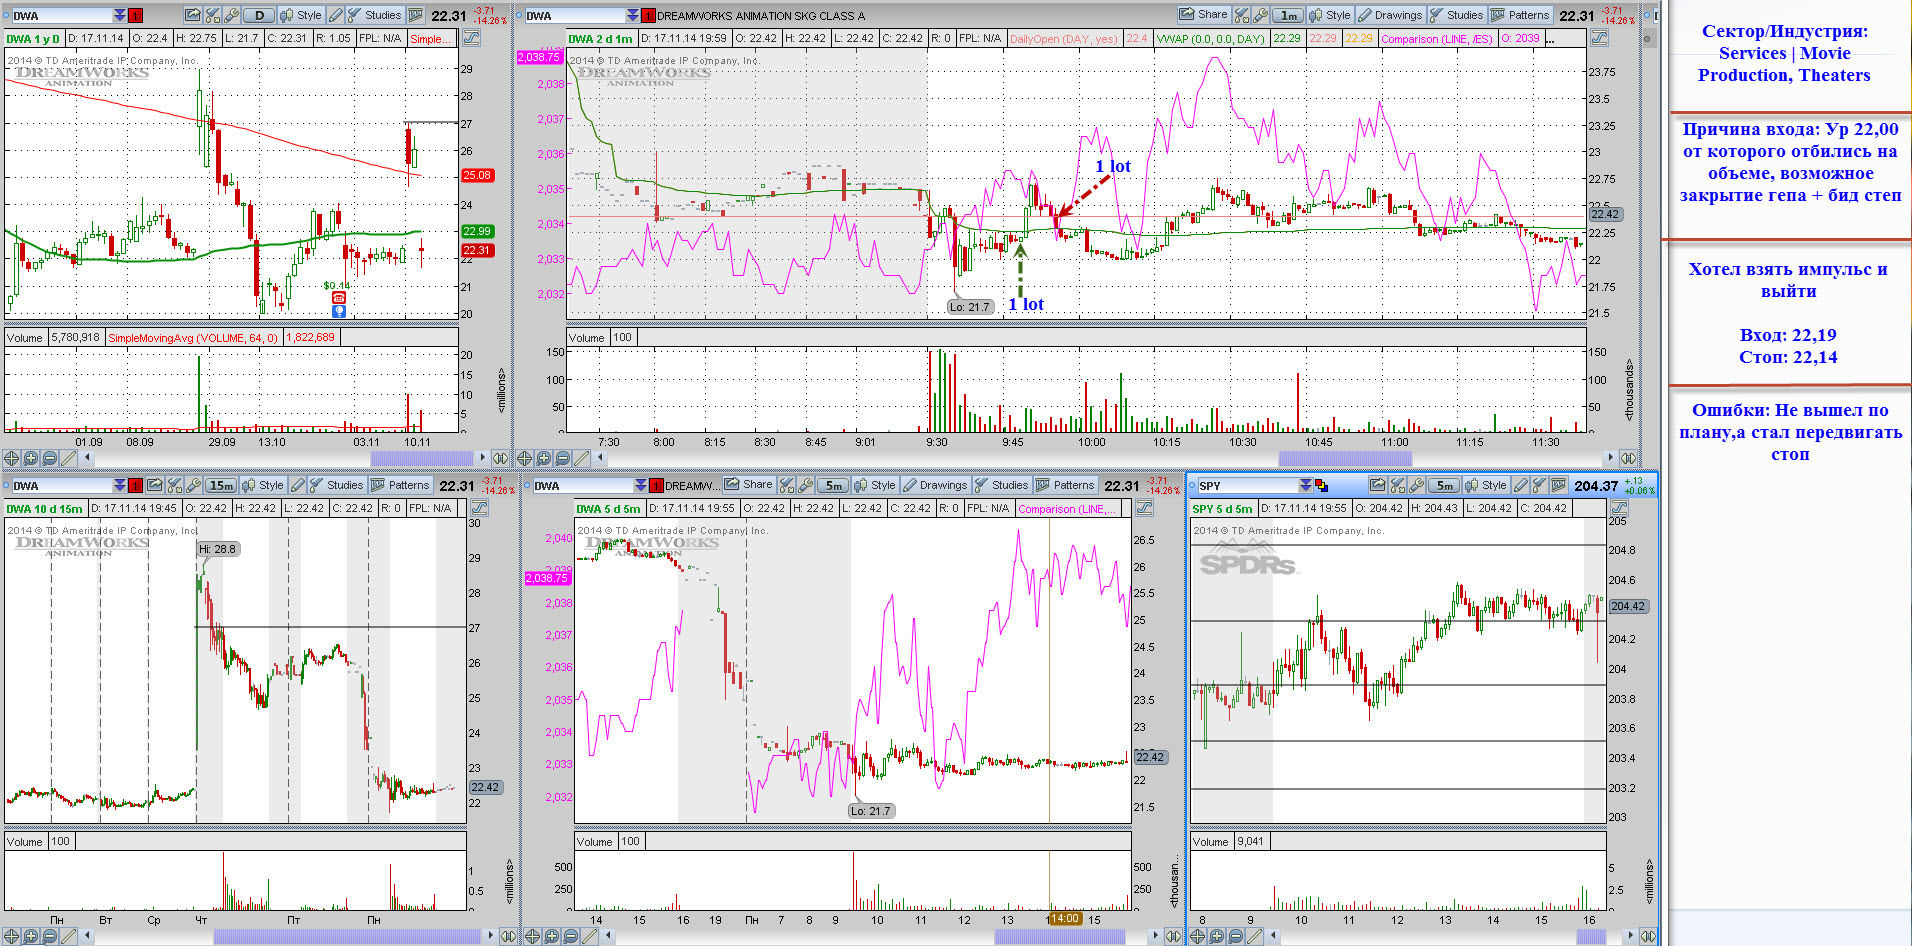Open symbol dropdown on DWA 15m chart
Viewport: 1912px width, 946px height.
click(x=120, y=485)
